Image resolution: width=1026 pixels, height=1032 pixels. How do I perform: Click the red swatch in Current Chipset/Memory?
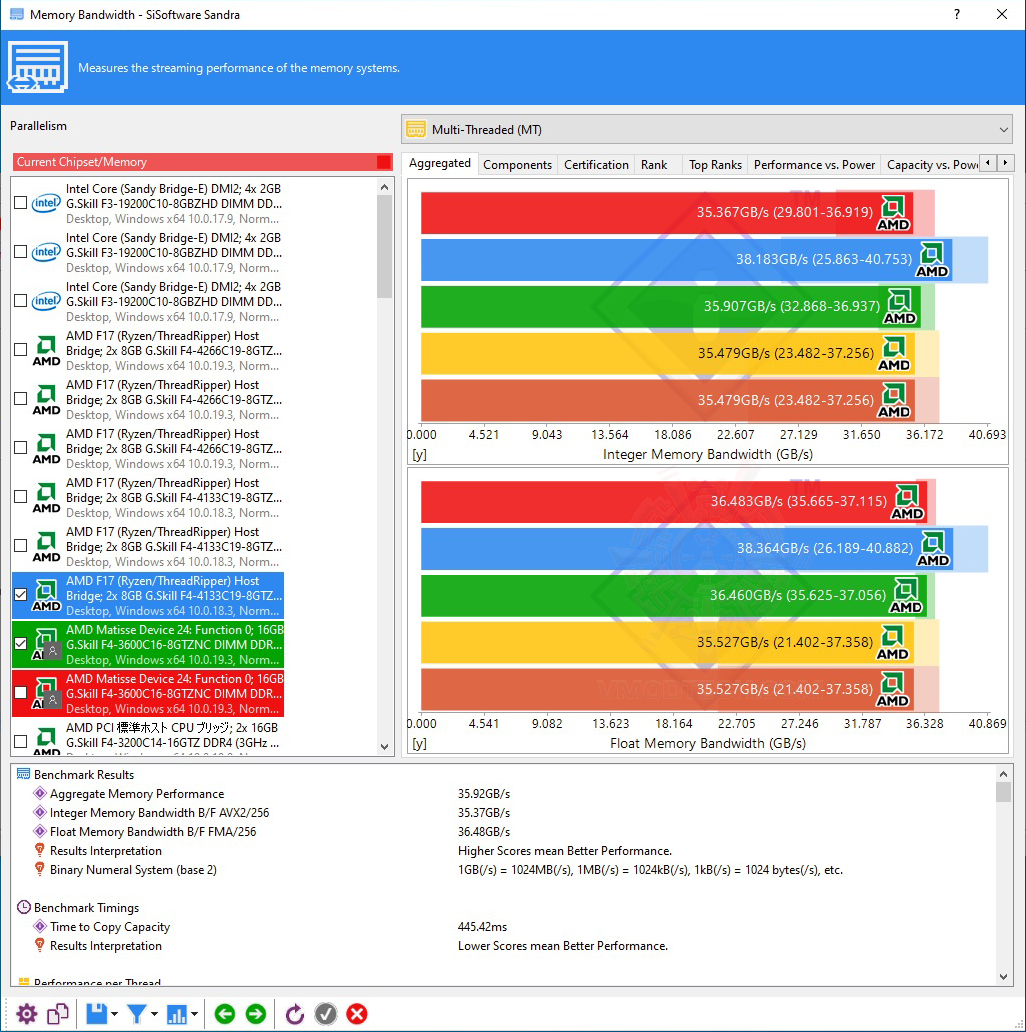[x=384, y=162]
